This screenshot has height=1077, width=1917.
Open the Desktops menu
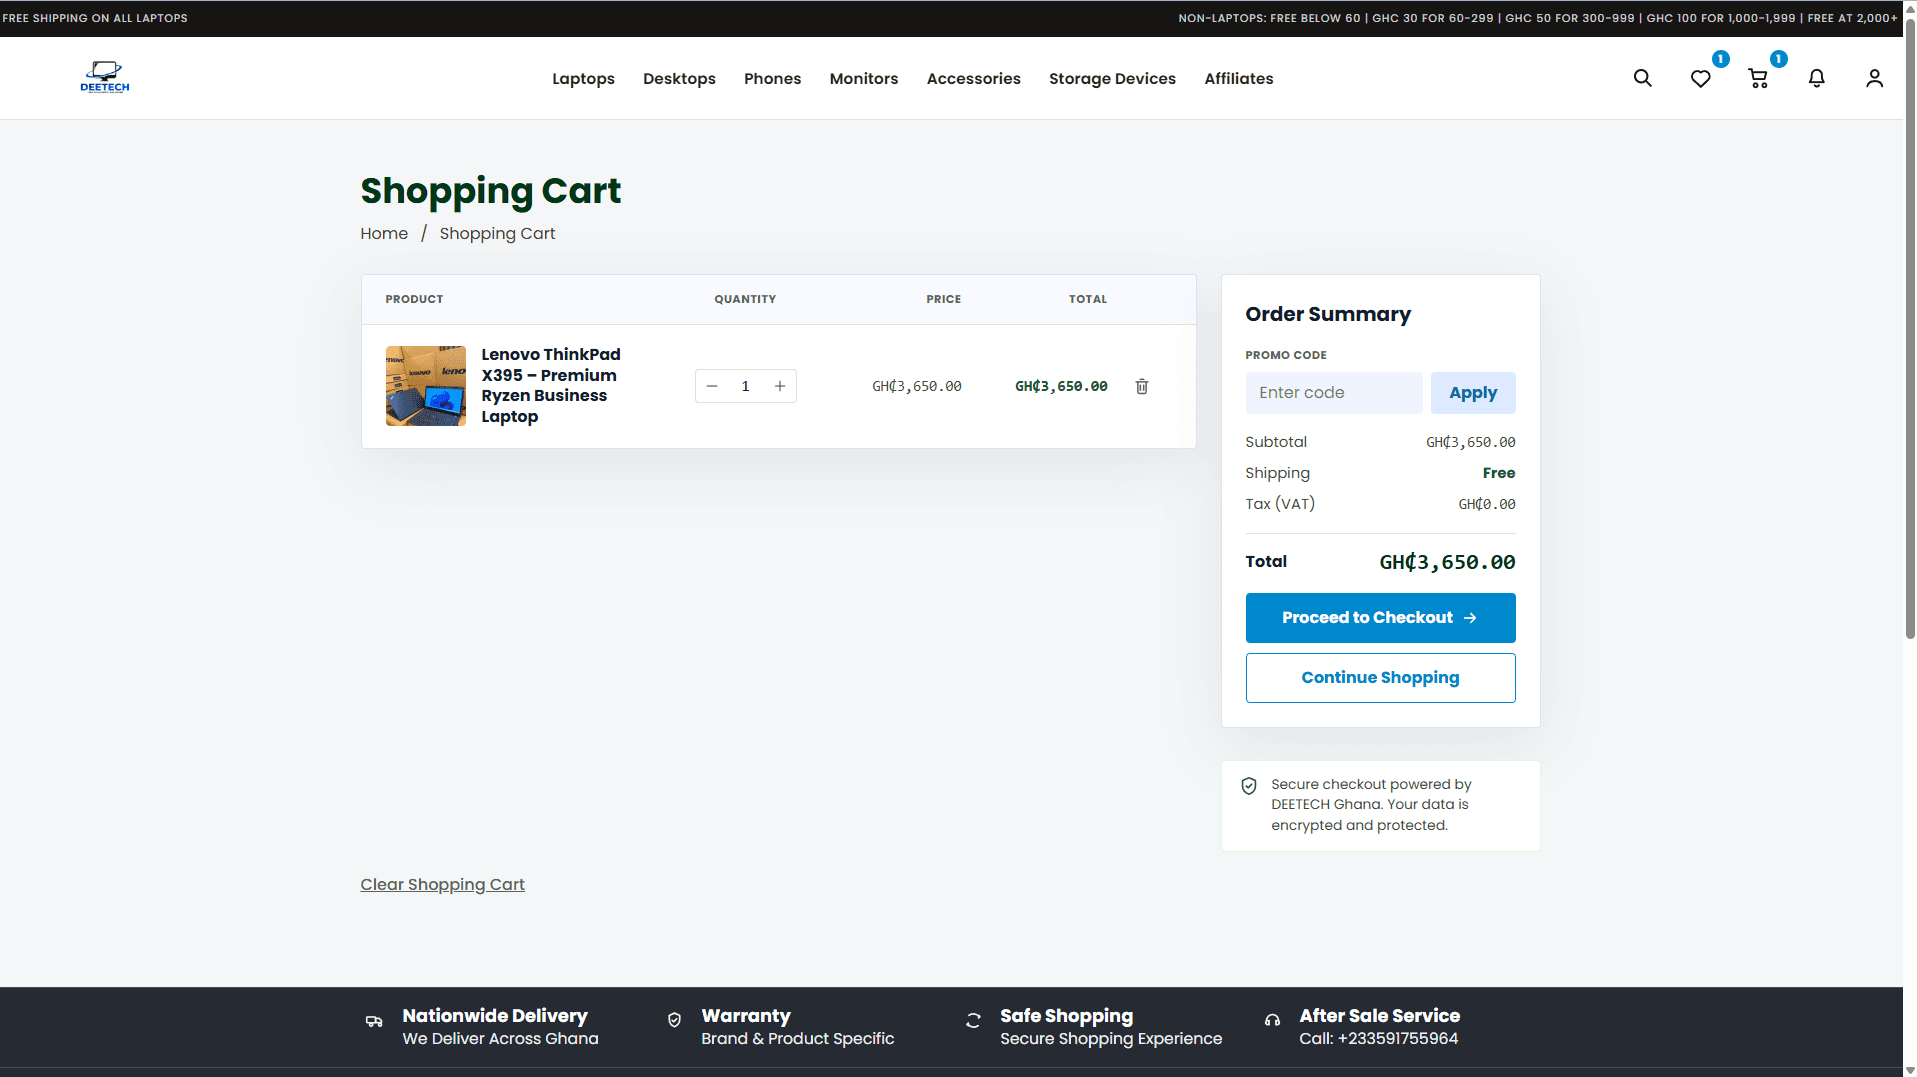coord(679,78)
